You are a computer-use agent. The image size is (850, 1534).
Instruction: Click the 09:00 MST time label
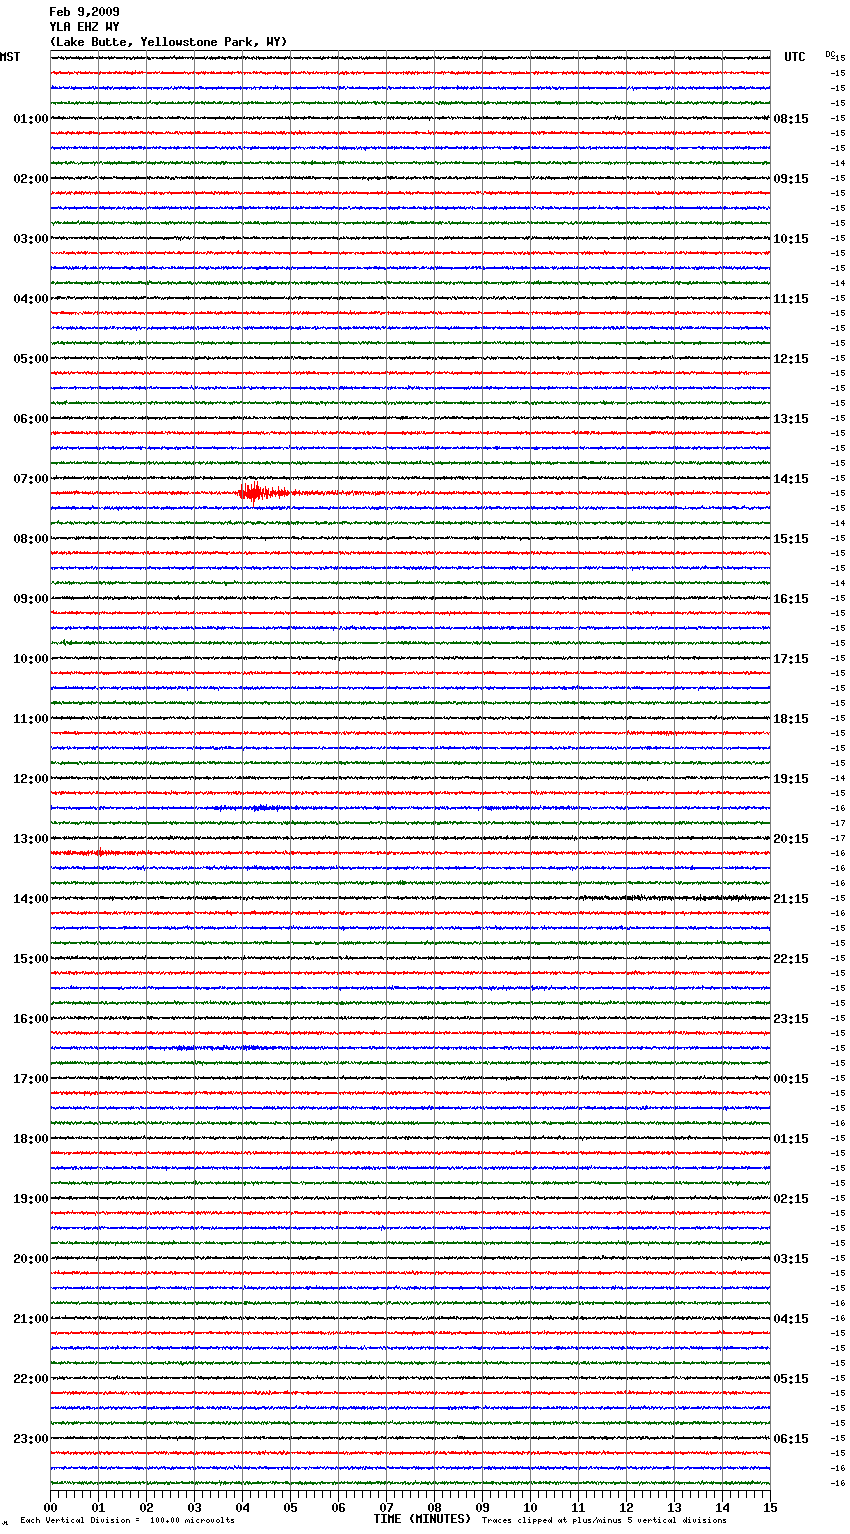[31, 599]
